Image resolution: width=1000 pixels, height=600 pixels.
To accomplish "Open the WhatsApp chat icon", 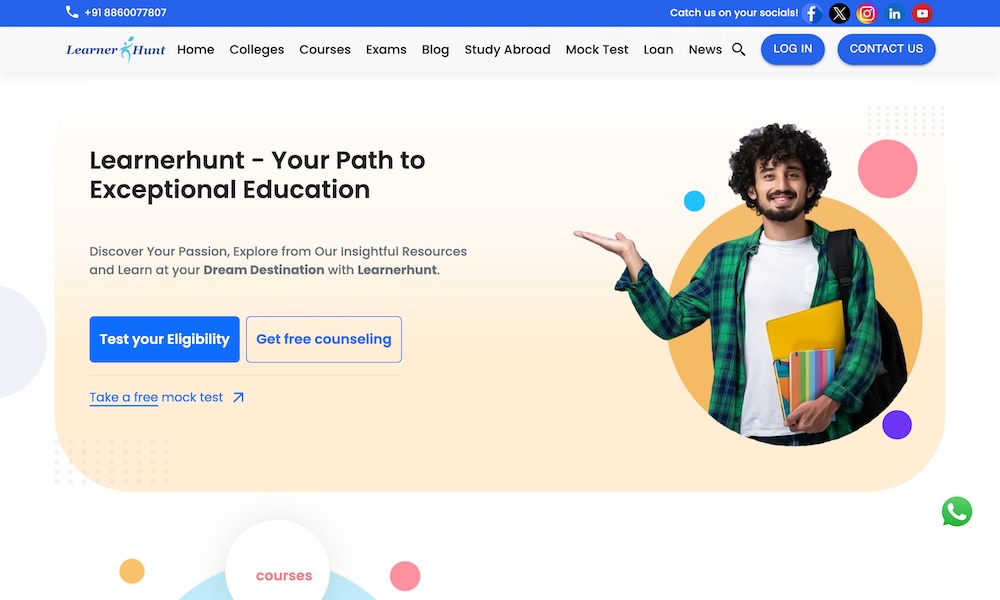I will point(957,511).
